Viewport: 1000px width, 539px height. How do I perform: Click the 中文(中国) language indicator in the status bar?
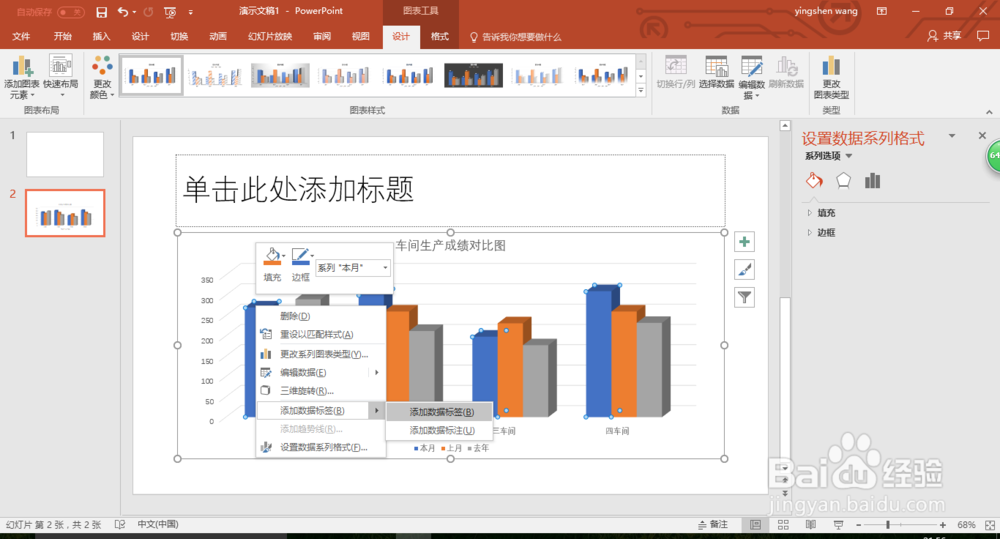pos(158,524)
